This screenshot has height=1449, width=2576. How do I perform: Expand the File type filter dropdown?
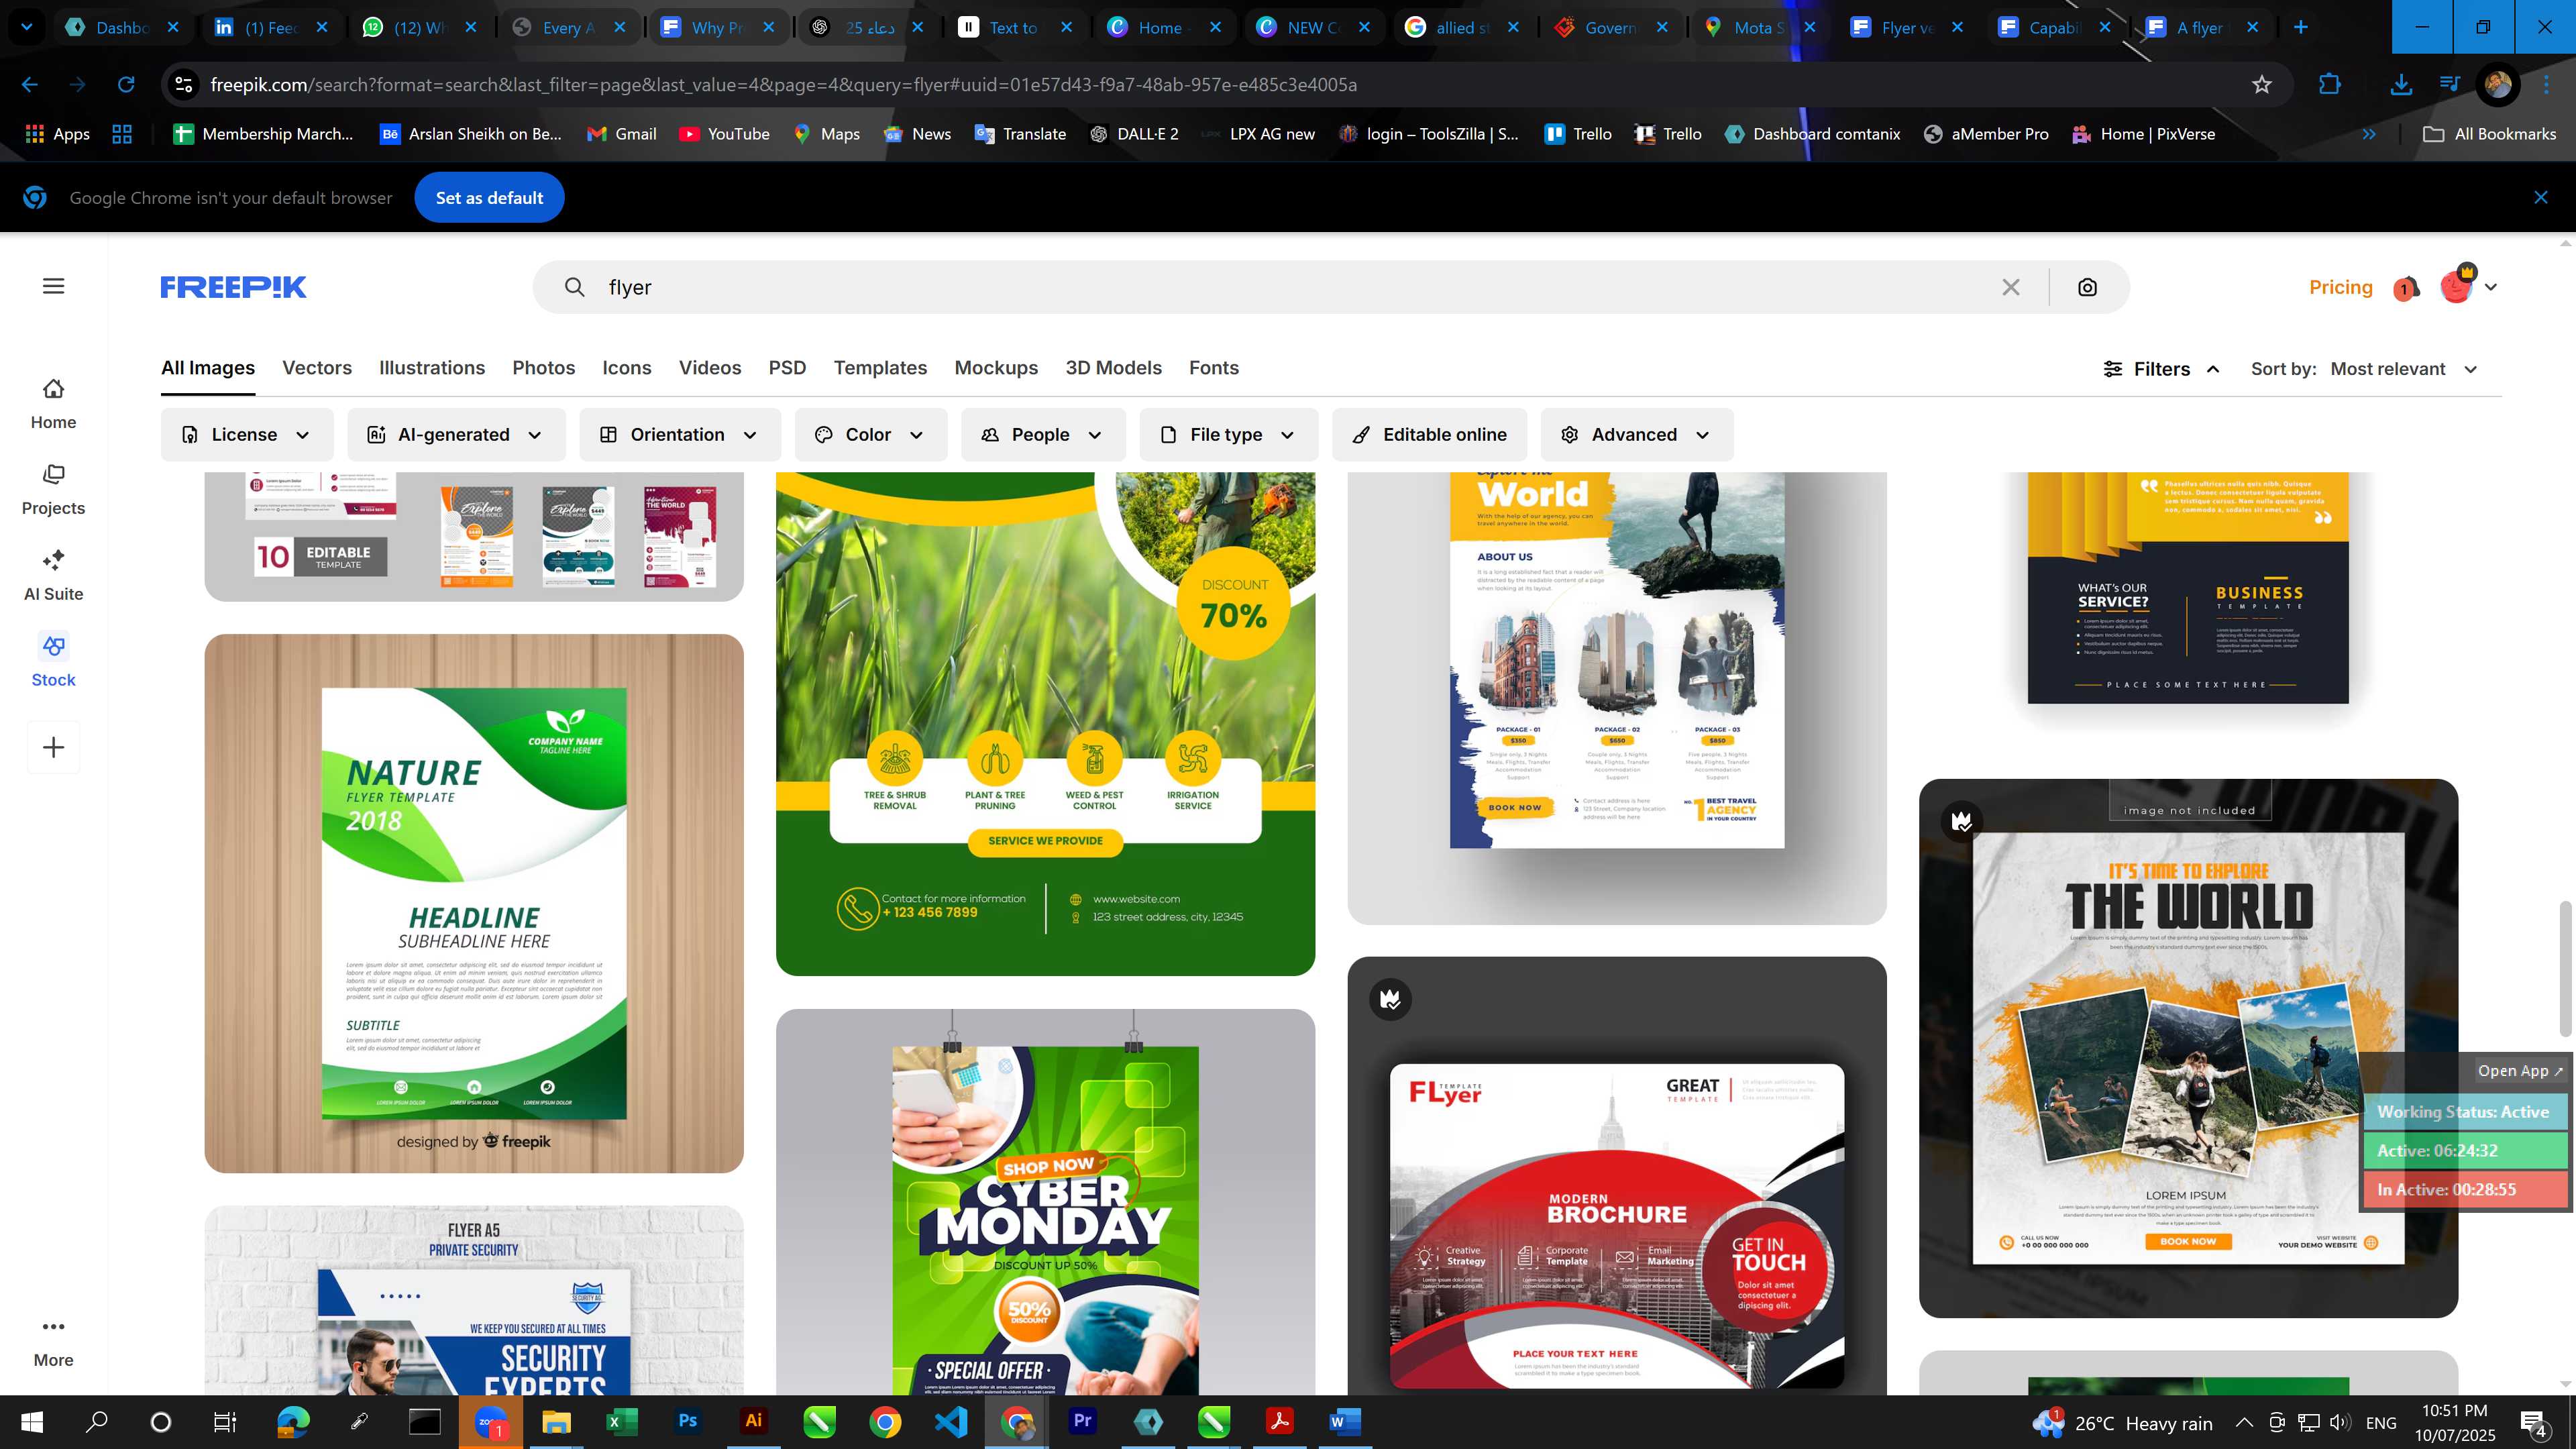[x=1228, y=435]
